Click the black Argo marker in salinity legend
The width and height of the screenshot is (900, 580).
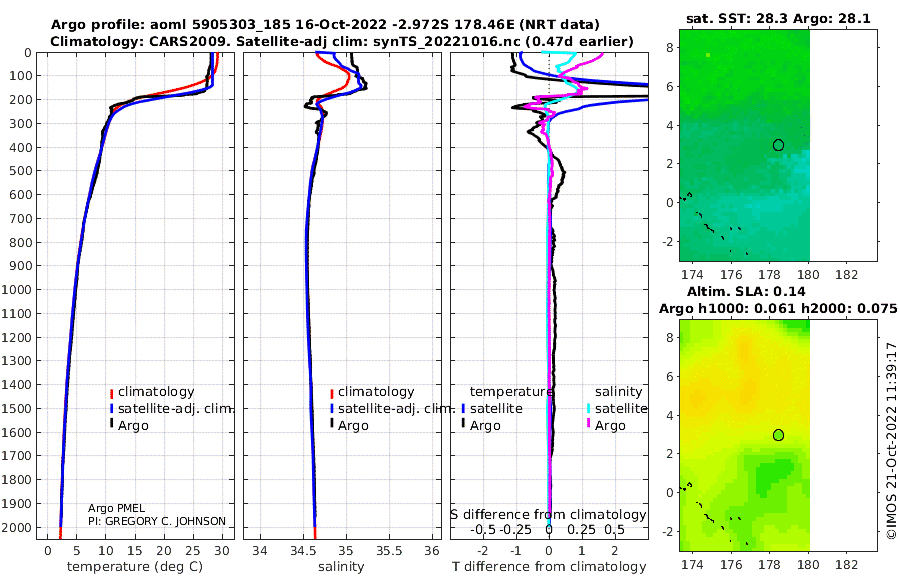[332, 424]
